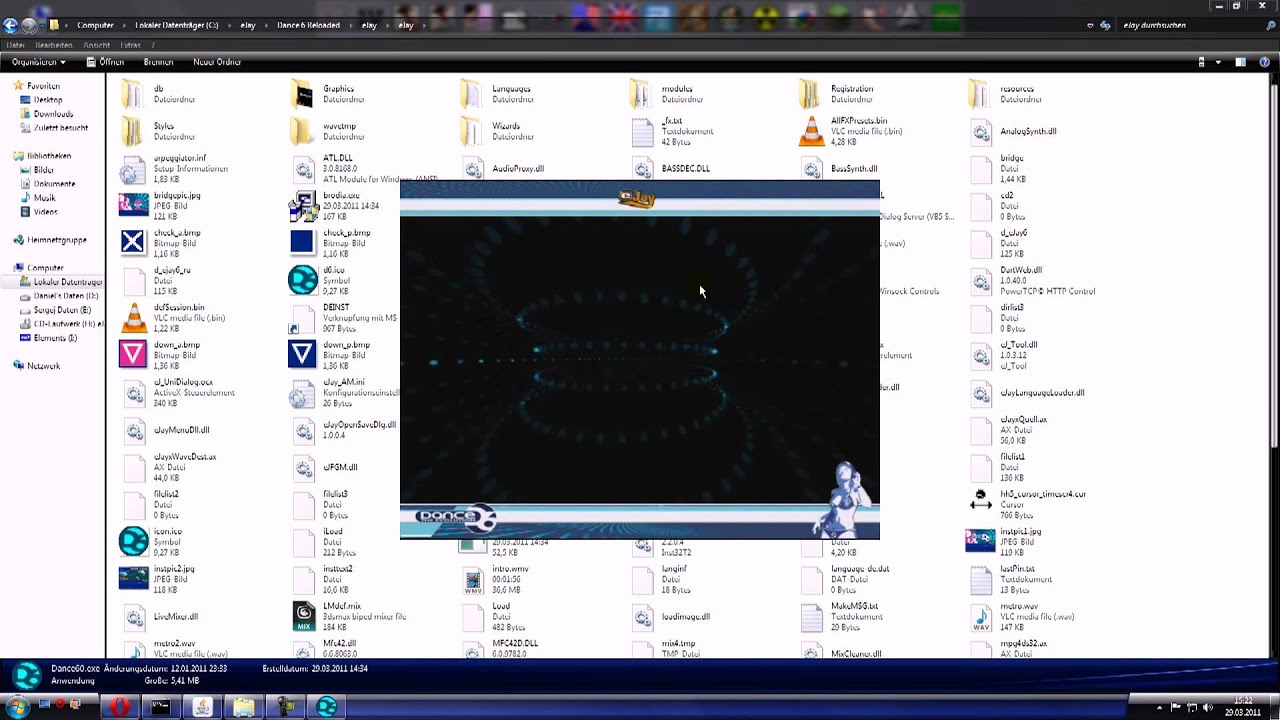Open the Musik library
Viewport: 1280px width, 720px height.
click(44, 198)
